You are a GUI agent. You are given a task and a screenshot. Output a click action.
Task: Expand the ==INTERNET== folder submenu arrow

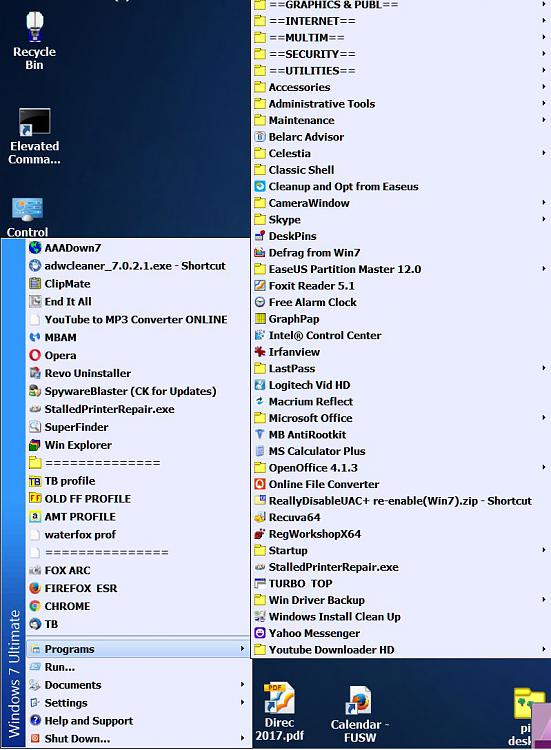click(543, 21)
